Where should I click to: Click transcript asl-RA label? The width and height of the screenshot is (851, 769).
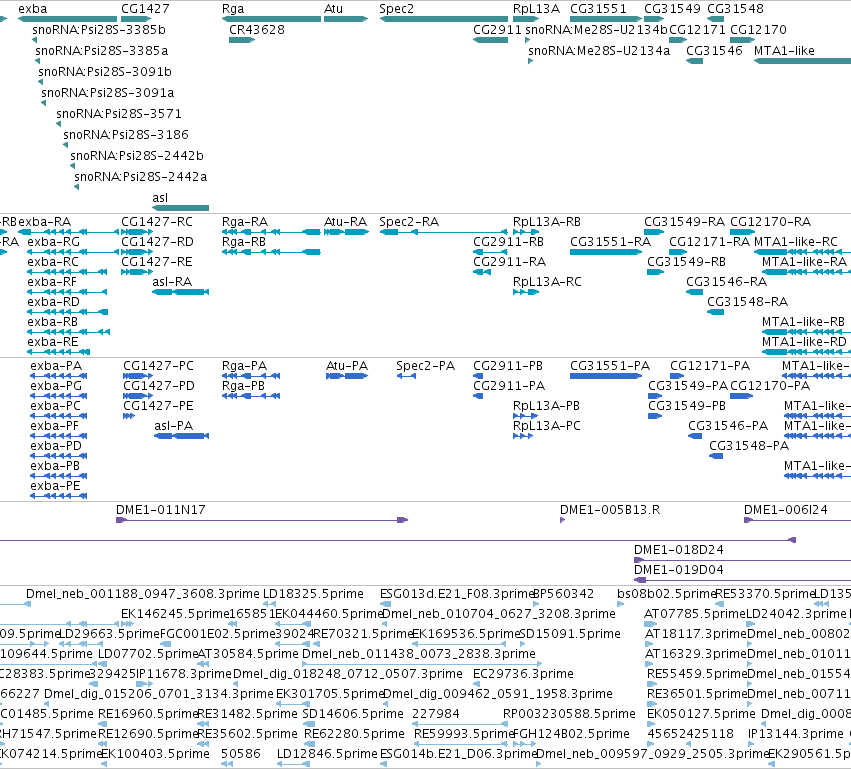tap(172, 282)
